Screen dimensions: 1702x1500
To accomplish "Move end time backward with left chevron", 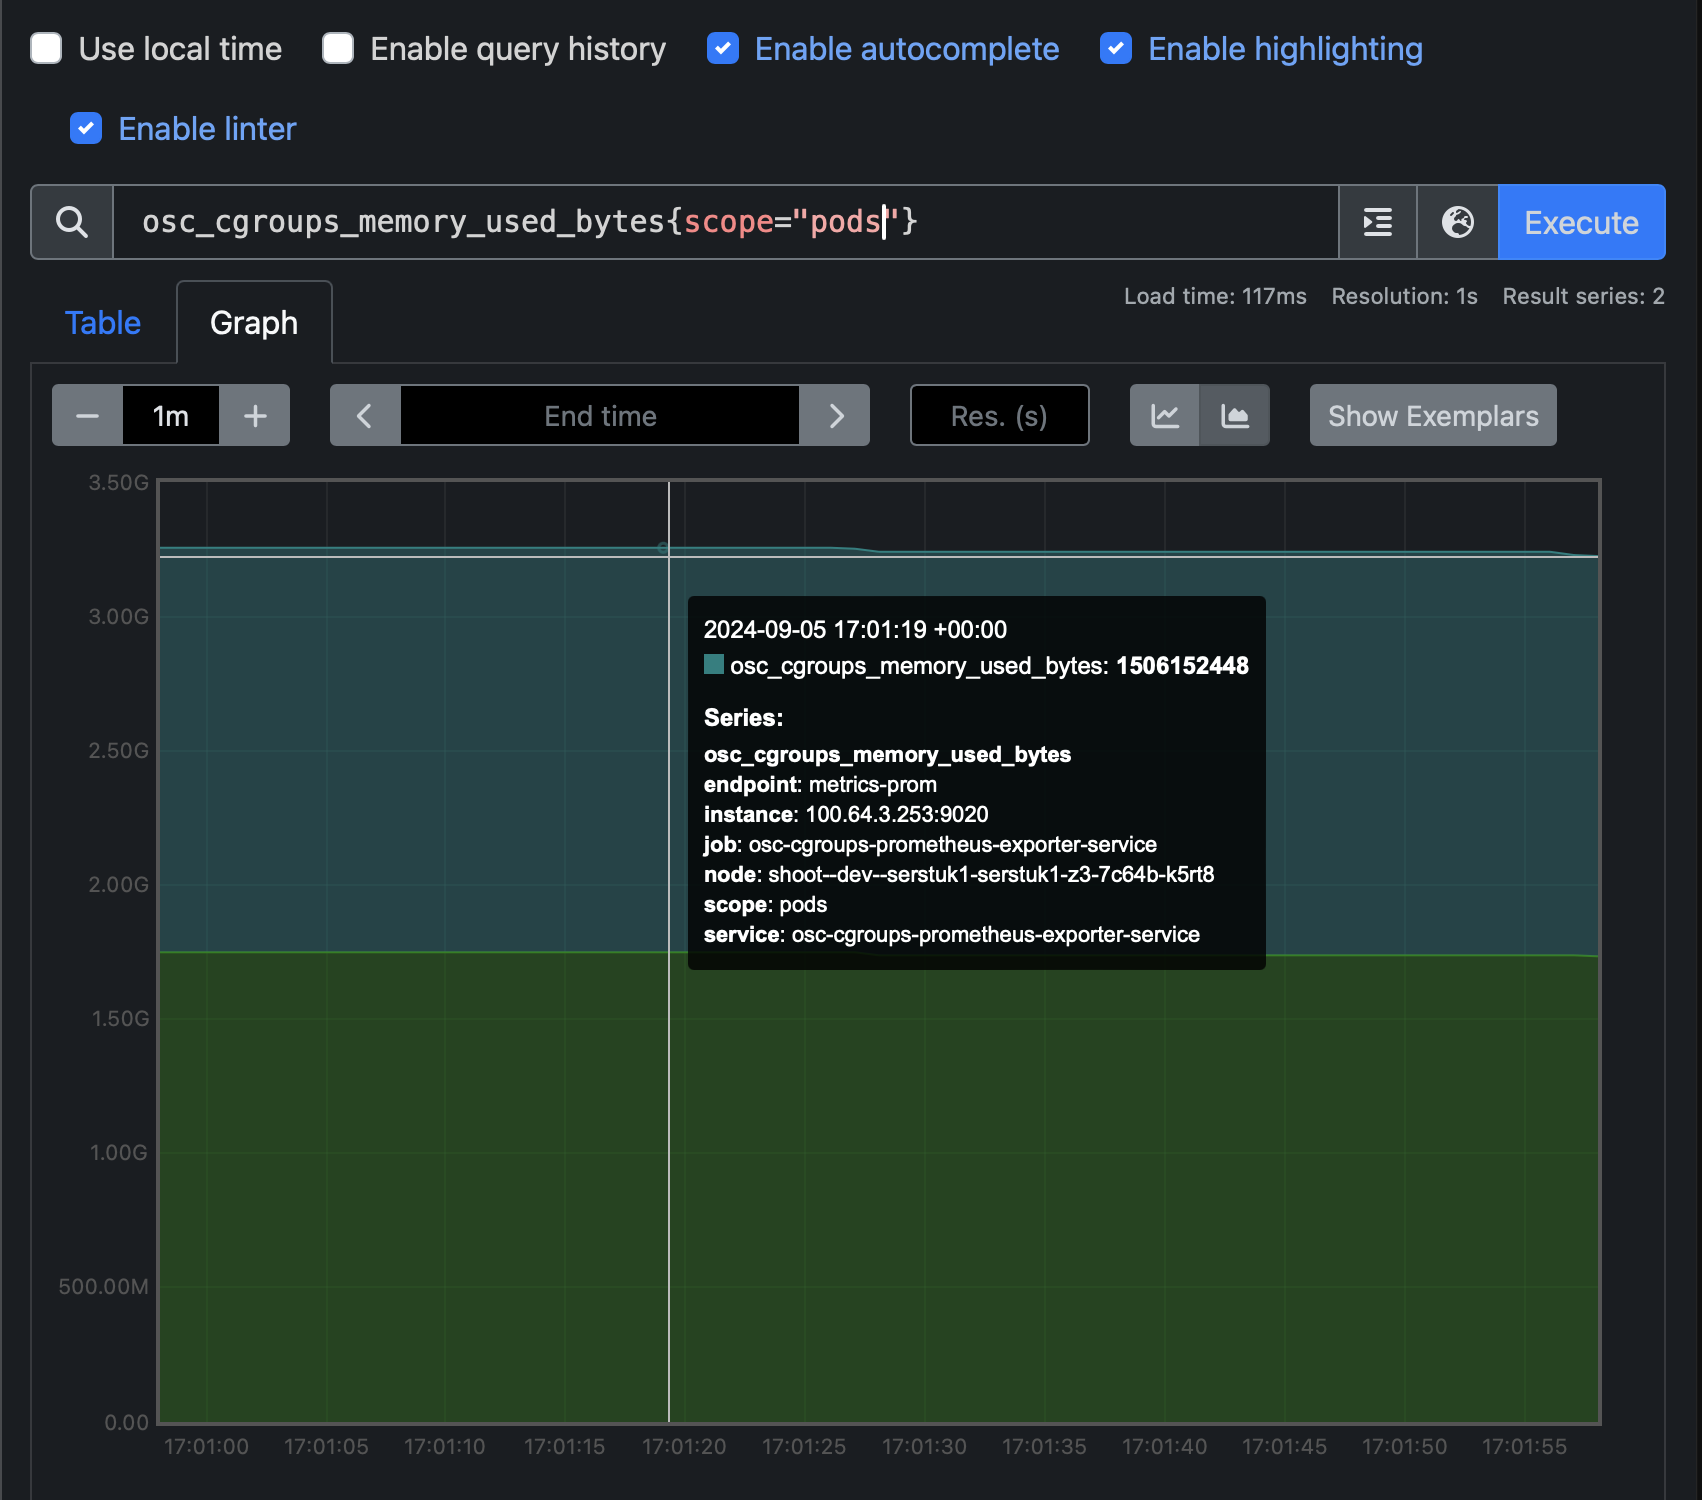I will [x=365, y=416].
